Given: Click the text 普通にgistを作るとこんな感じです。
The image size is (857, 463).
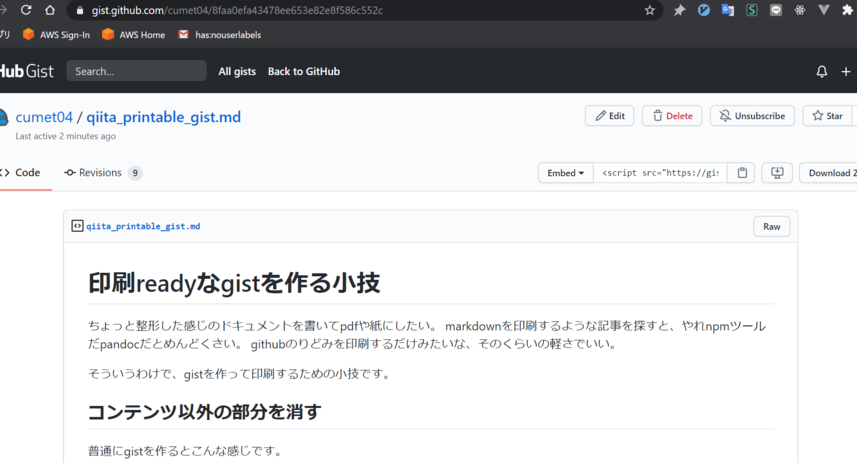Looking at the screenshot, I should pos(186,451).
